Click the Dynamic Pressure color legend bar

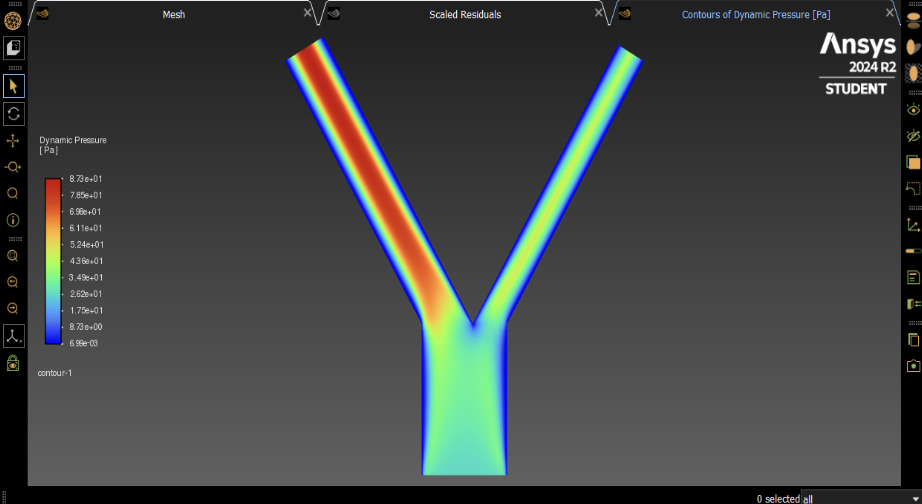[x=52, y=260]
